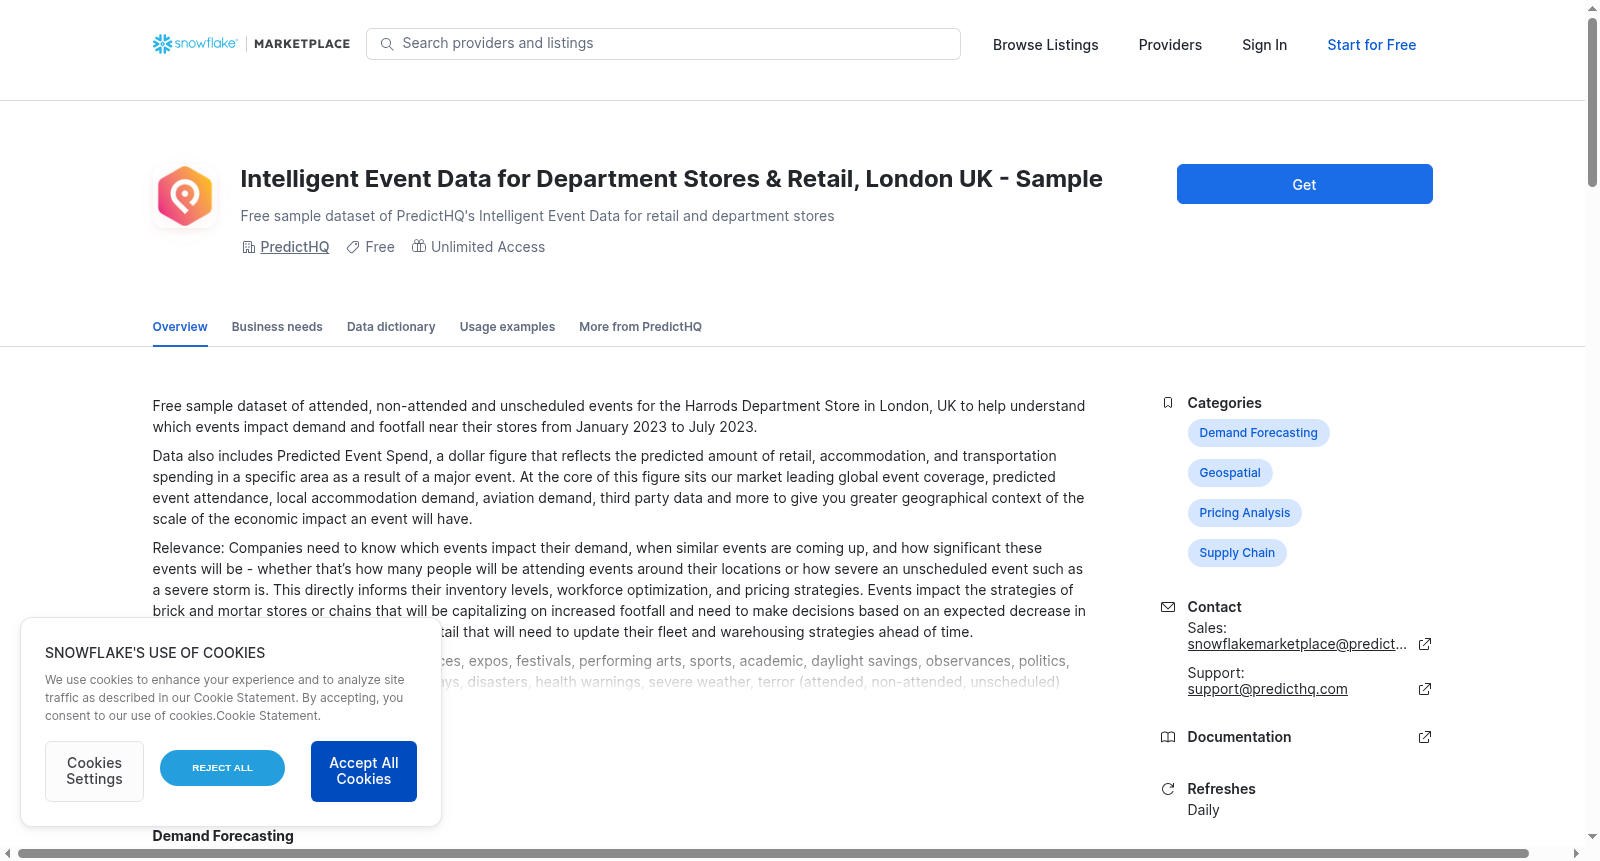
Task: Click the snowflakemarketplace@predict... sales email link
Action: coord(1297,644)
